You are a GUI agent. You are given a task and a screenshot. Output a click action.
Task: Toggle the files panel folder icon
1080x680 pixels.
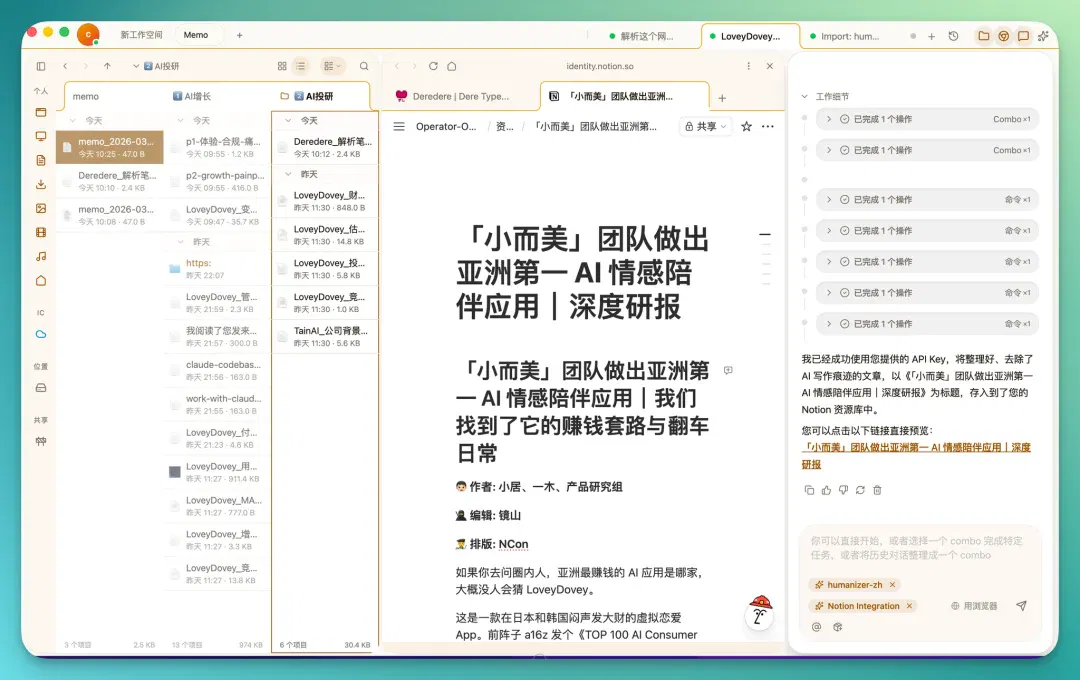tap(984, 36)
